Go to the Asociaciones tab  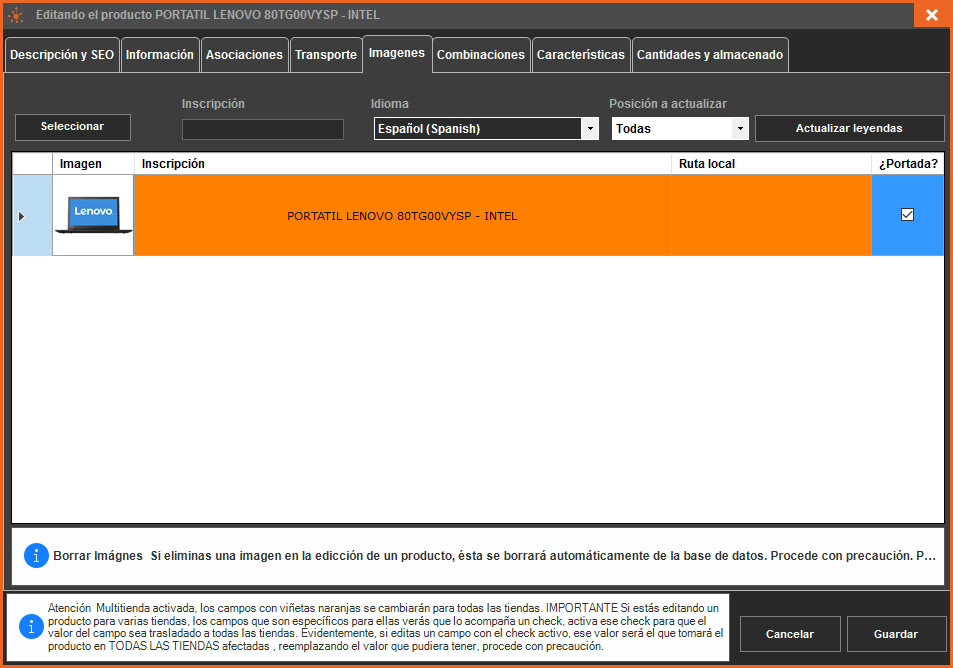coord(244,55)
